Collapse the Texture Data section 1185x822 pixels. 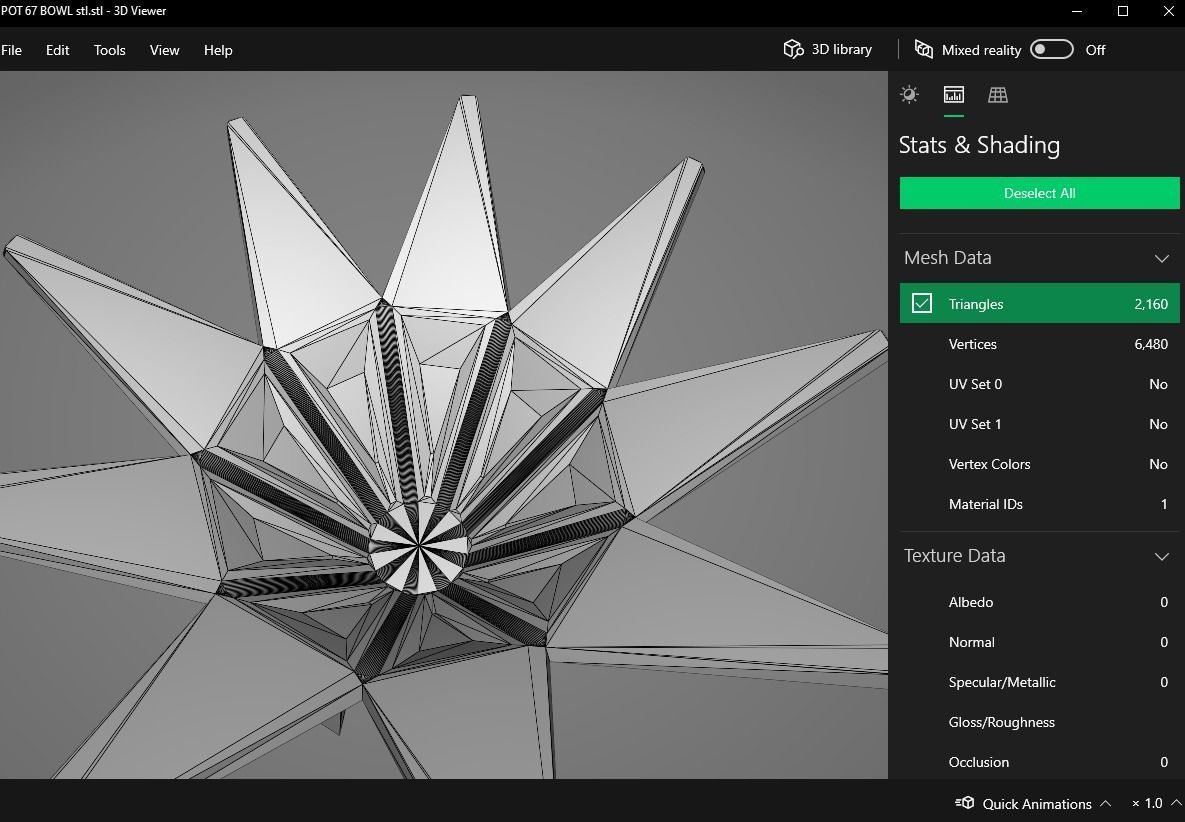coord(1162,557)
